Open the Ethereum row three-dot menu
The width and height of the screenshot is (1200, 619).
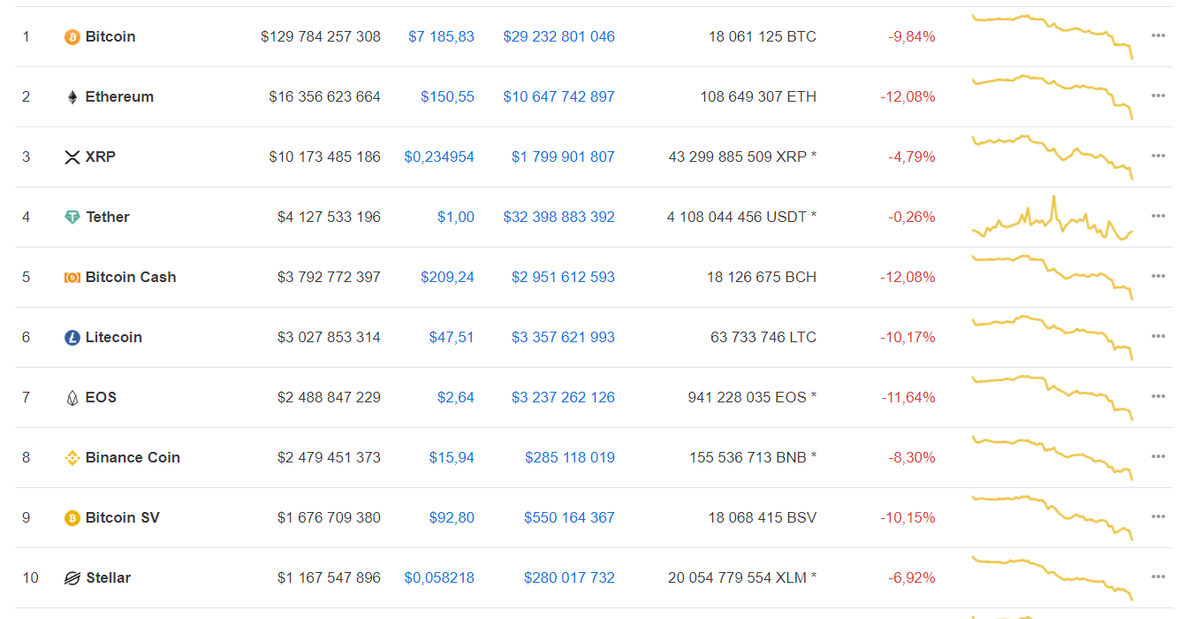[x=1158, y=95]
